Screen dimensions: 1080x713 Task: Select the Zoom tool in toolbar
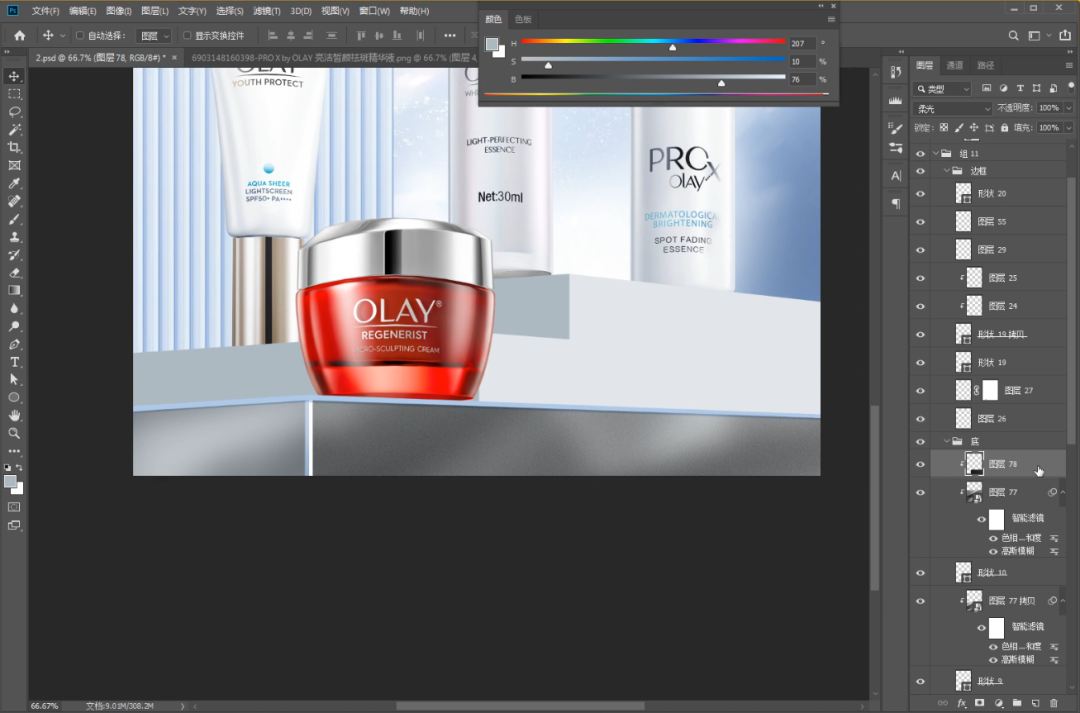[x=14, y=433]
